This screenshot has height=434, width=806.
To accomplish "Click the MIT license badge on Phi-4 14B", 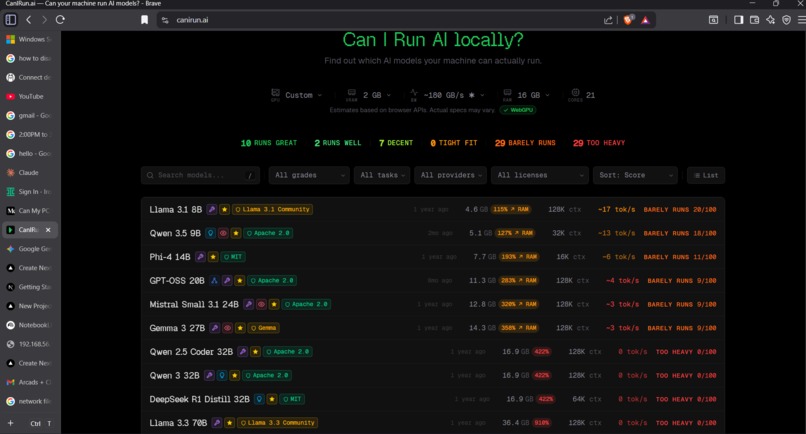I will click(x=233, y=257).
